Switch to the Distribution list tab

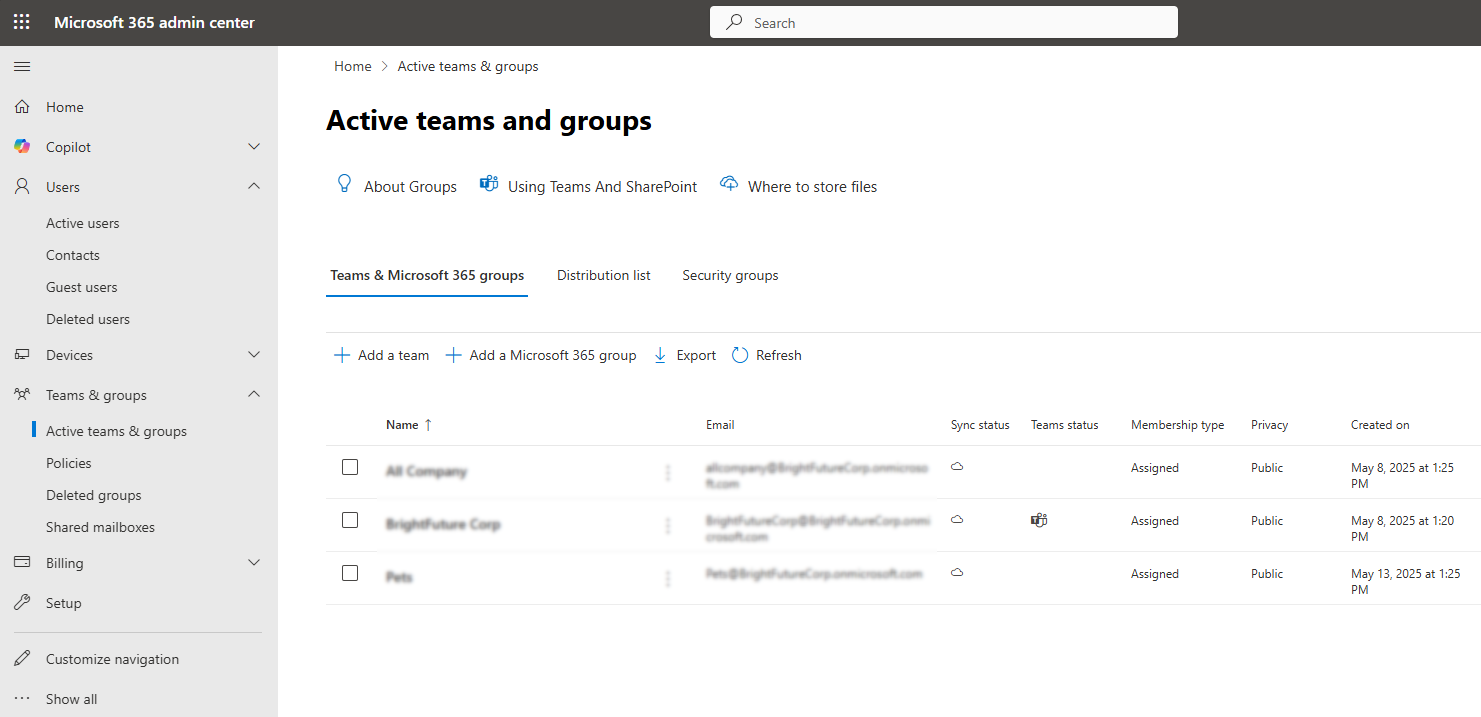coord(603,275)
